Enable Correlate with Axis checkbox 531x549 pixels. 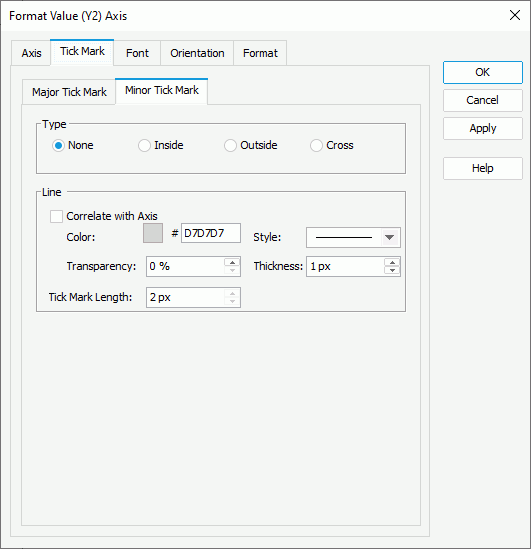coord(56,216)
